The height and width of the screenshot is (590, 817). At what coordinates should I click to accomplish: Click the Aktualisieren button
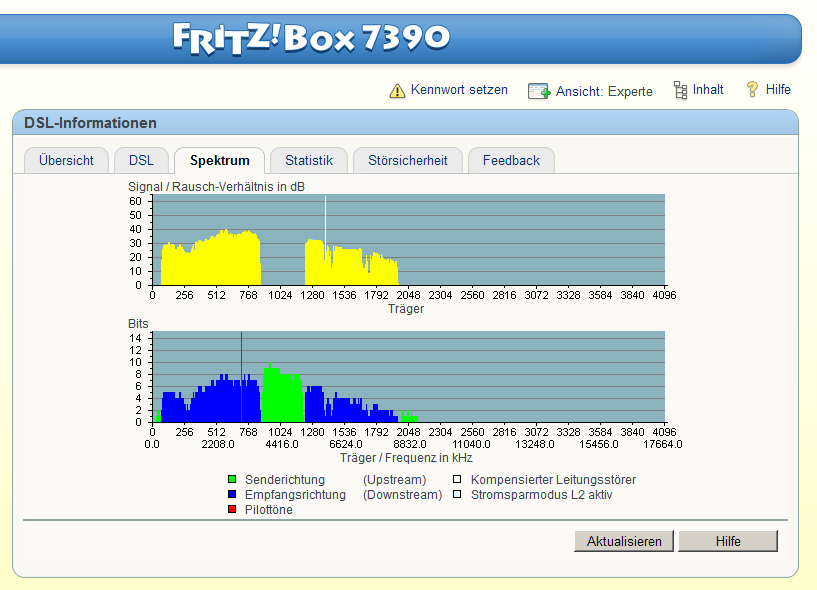[624, 541]
